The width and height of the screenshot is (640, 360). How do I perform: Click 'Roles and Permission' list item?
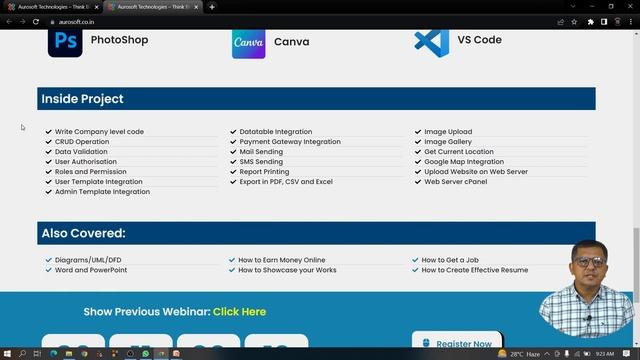91,172
